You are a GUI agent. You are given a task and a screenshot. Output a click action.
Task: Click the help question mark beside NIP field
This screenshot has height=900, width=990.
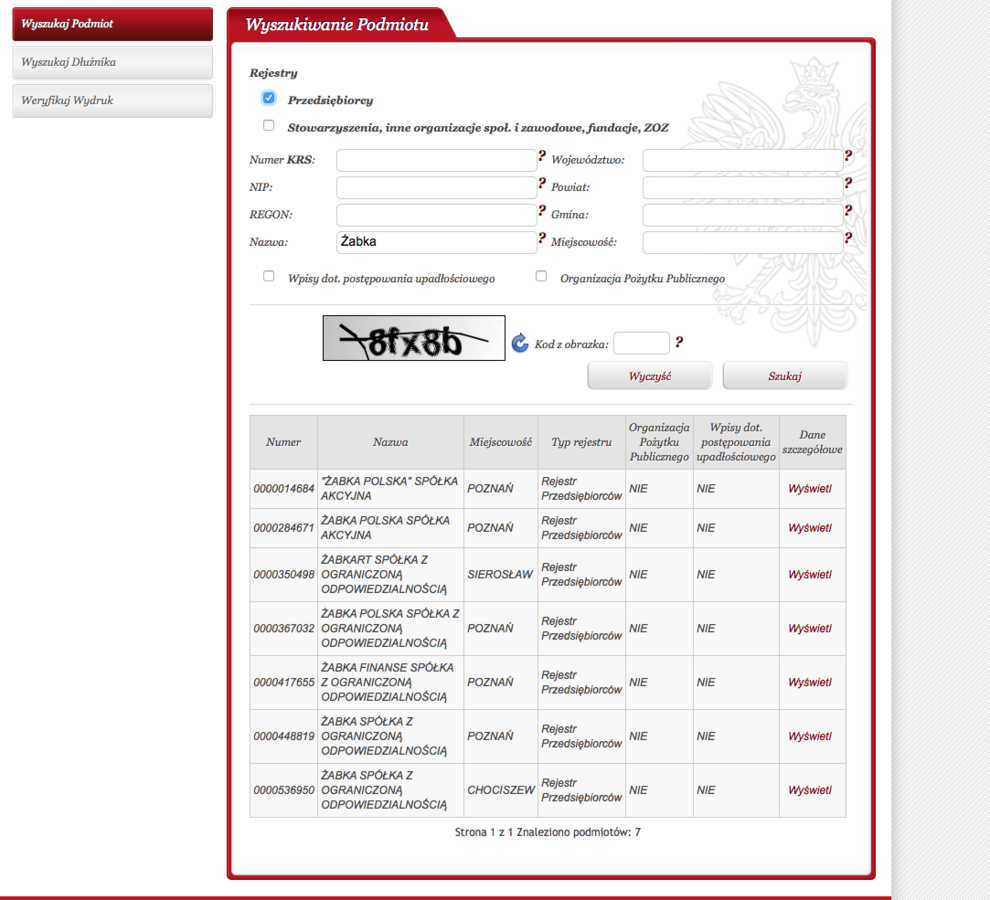(542, 183)
